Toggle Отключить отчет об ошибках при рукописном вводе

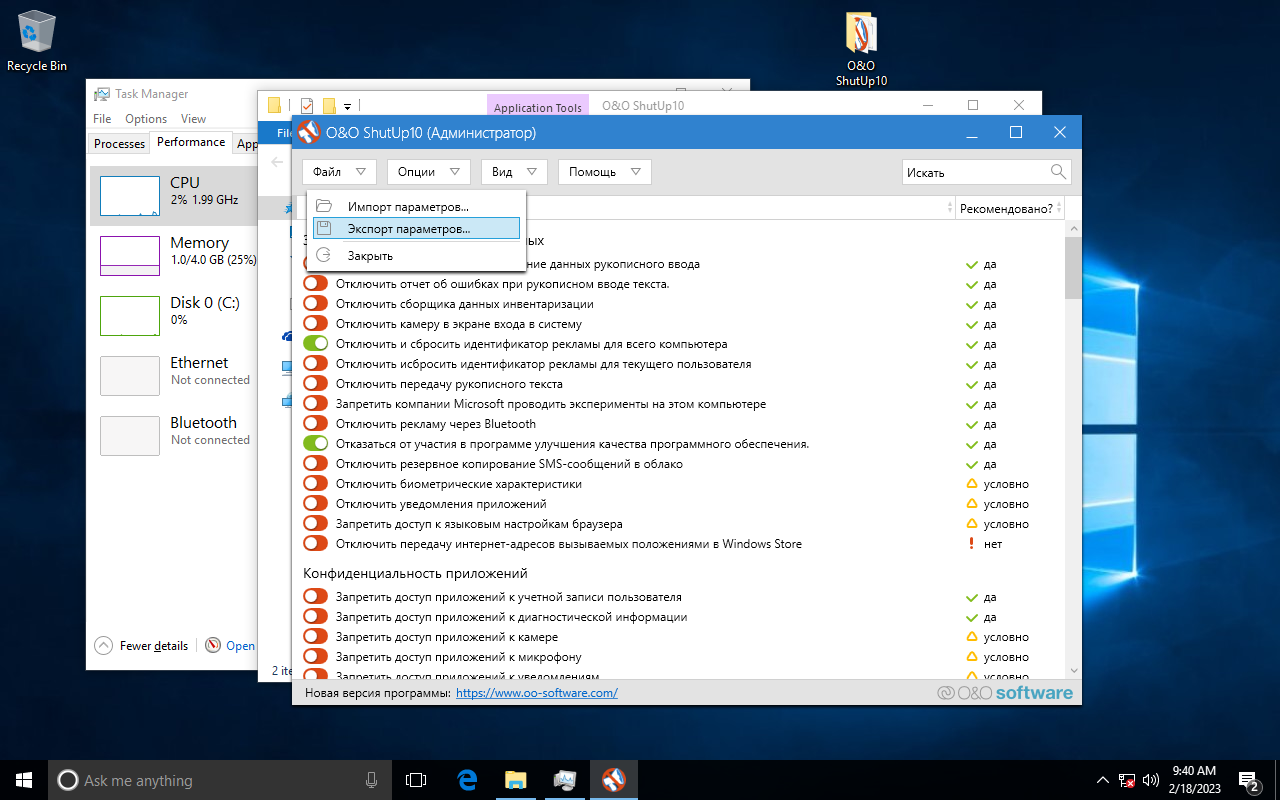tap(315, 284)
